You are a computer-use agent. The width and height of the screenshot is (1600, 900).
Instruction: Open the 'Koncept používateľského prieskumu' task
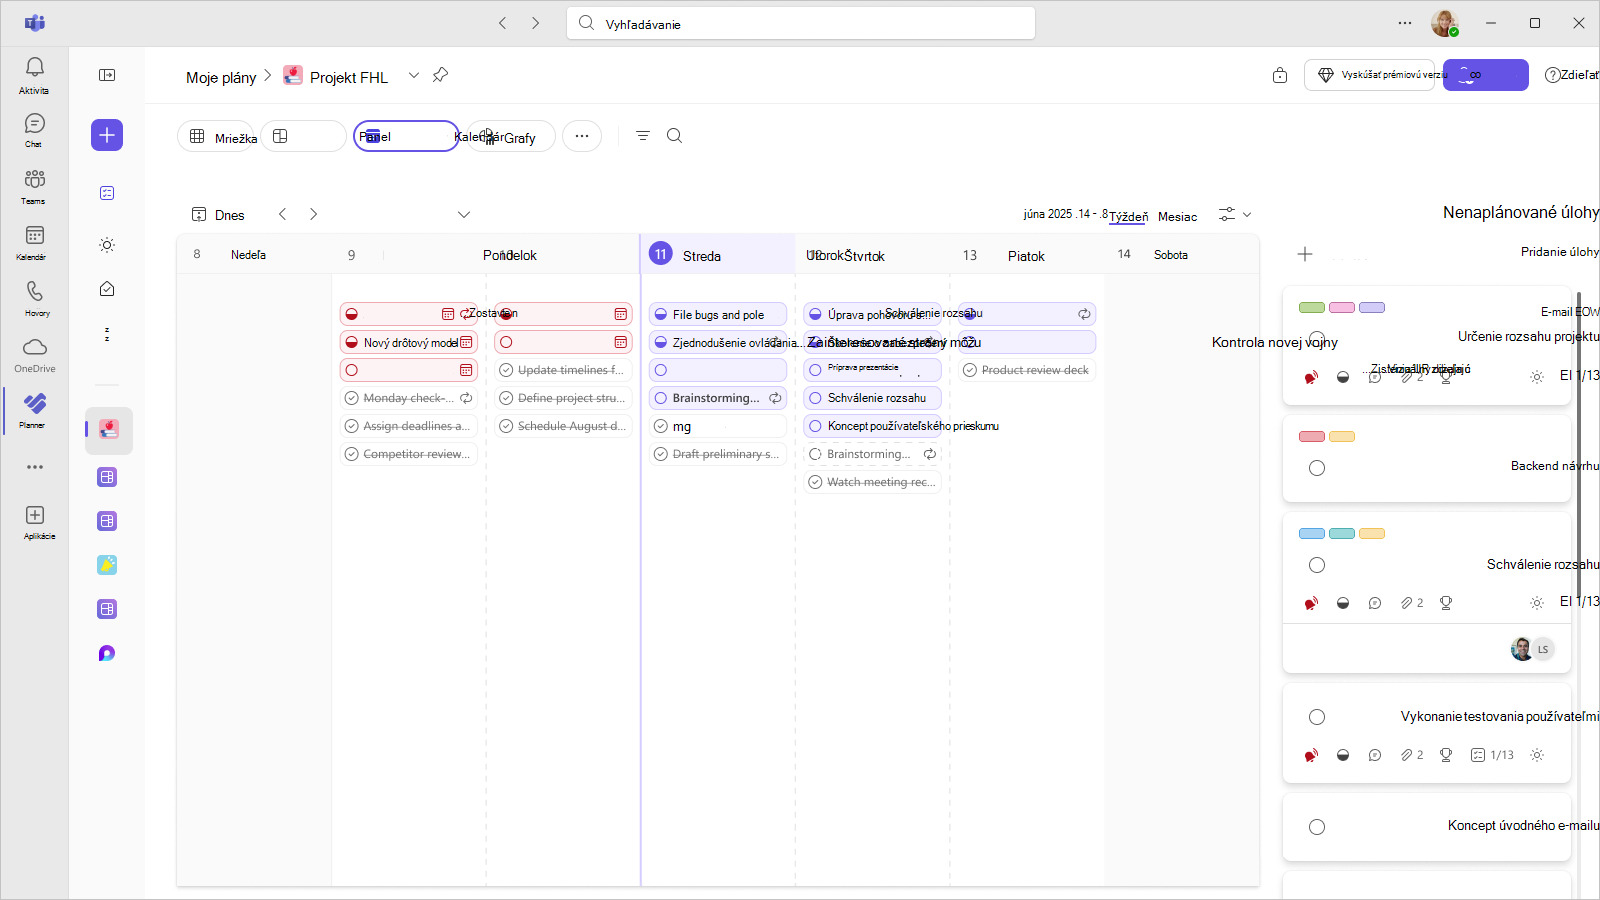pyautogui.click(x=873, y=426)
